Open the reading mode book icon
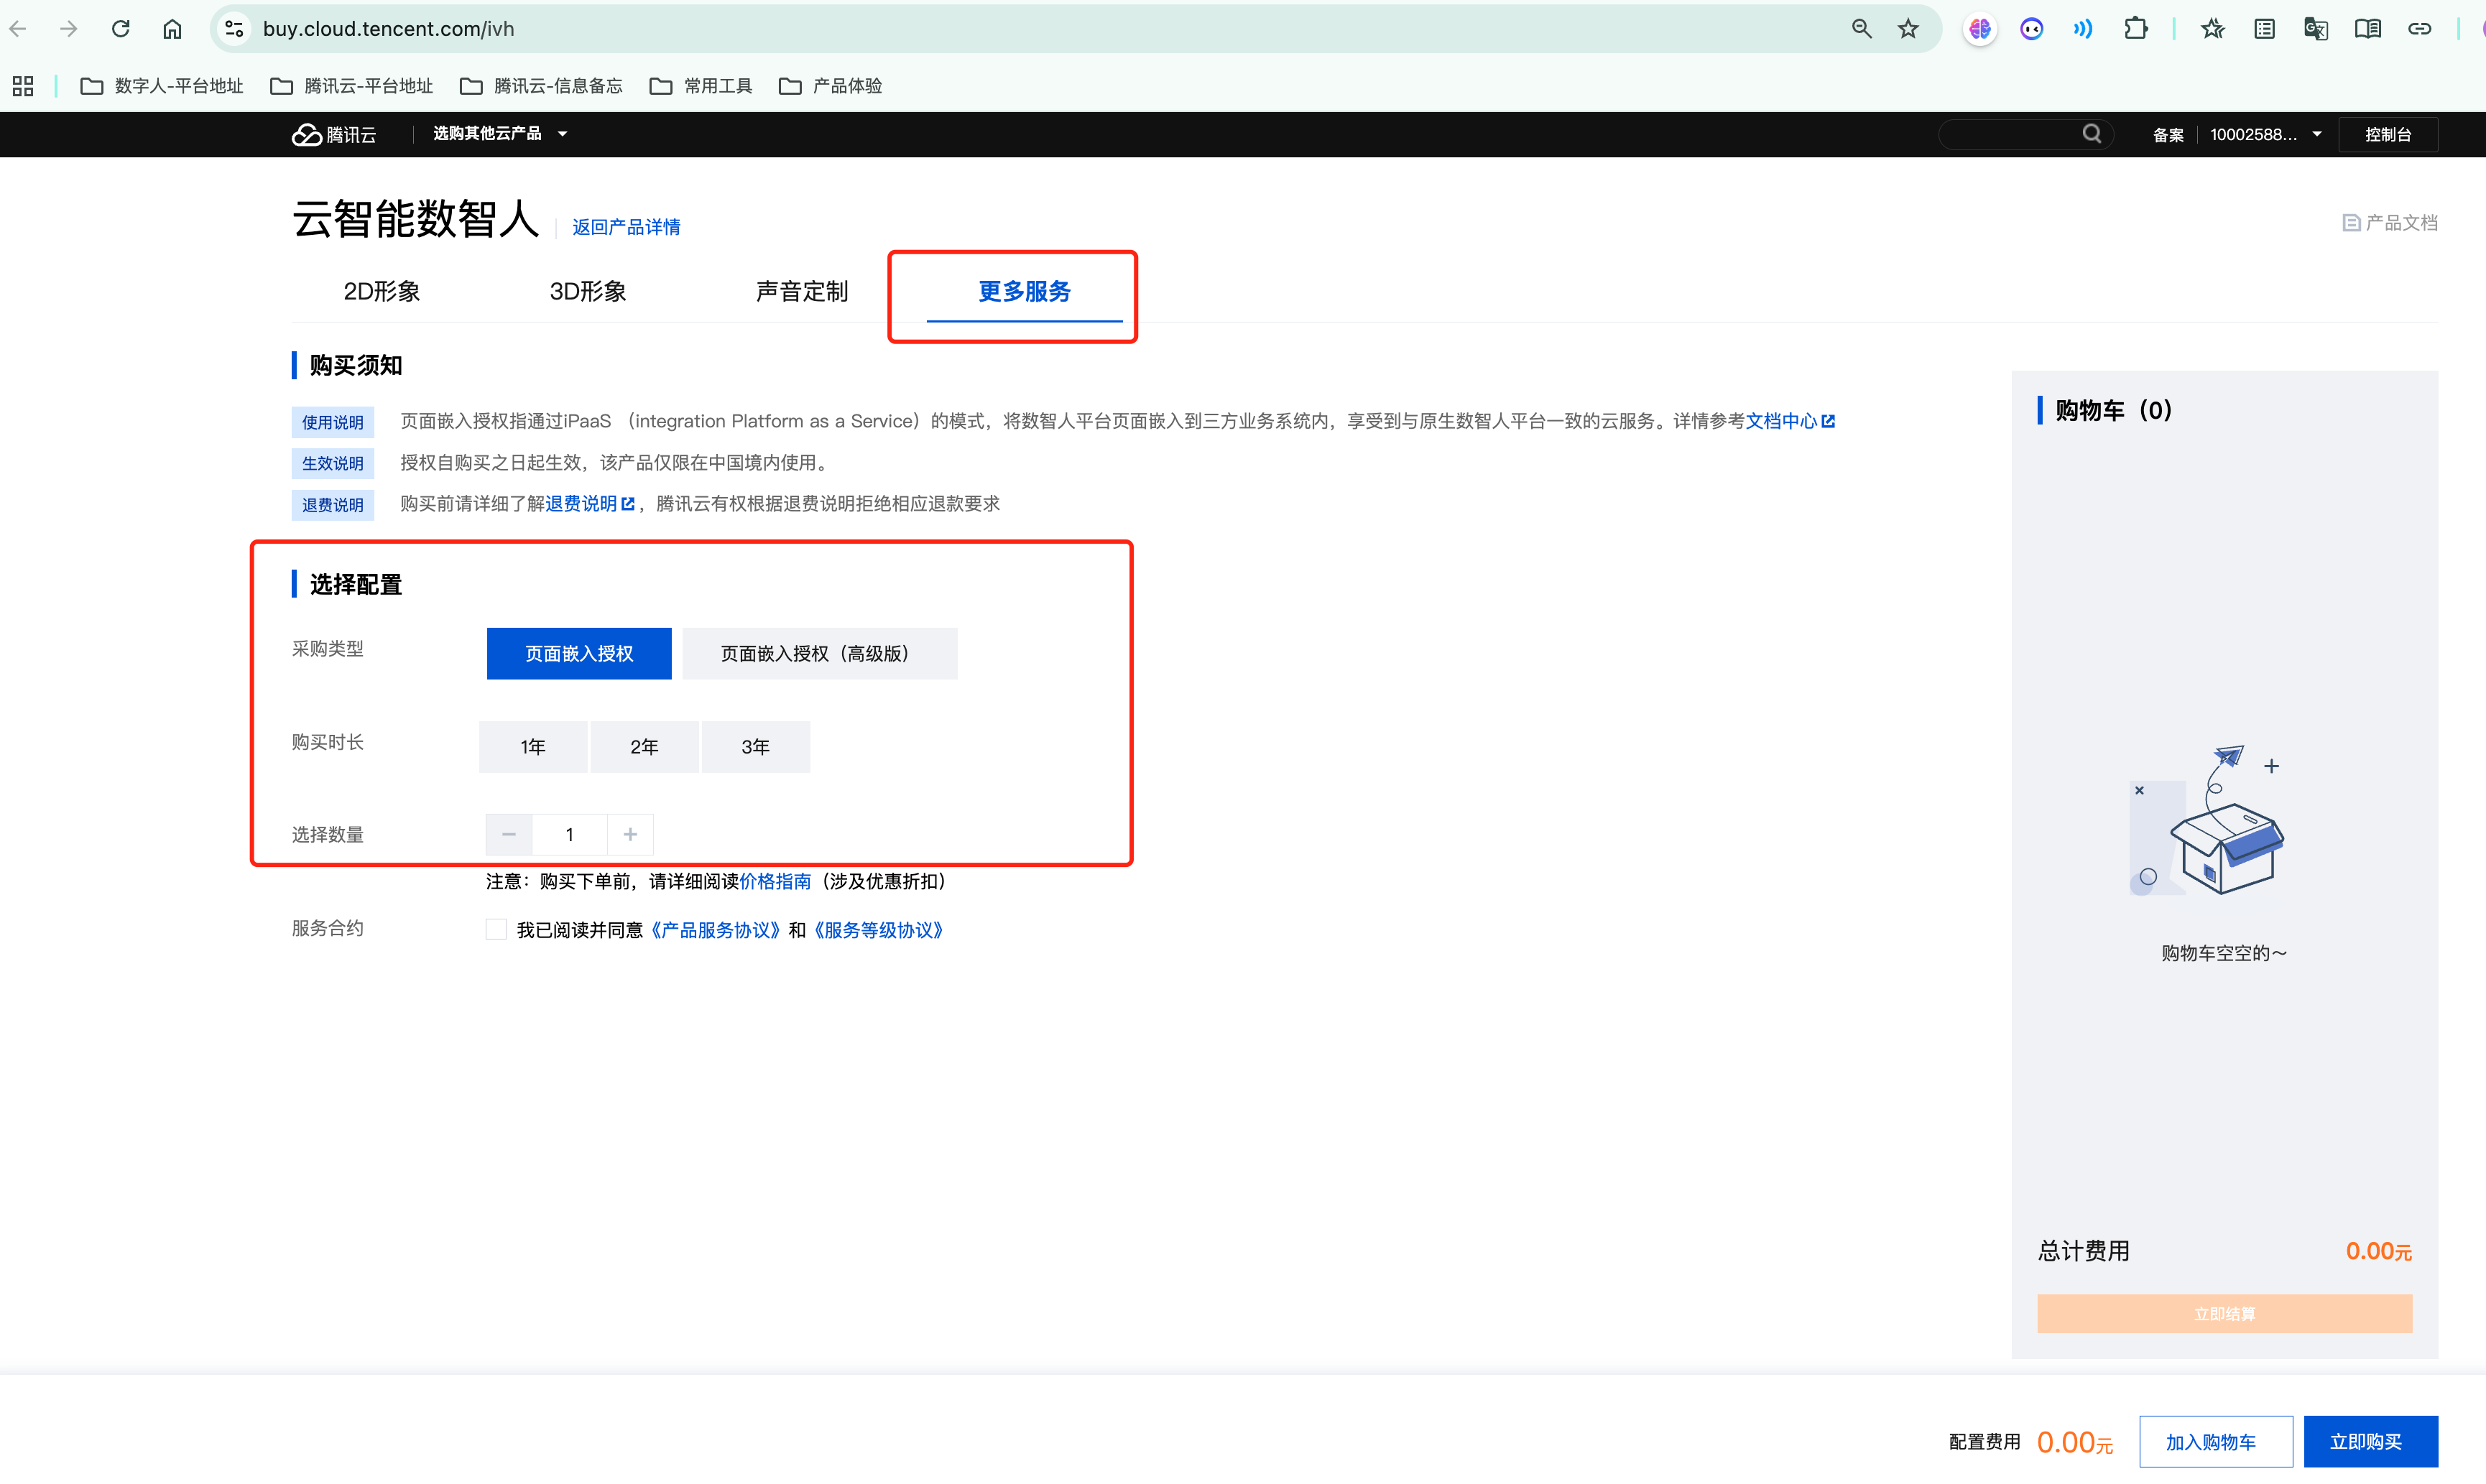Screen dimensions: 2486x1484 [x=2367, y=29]
